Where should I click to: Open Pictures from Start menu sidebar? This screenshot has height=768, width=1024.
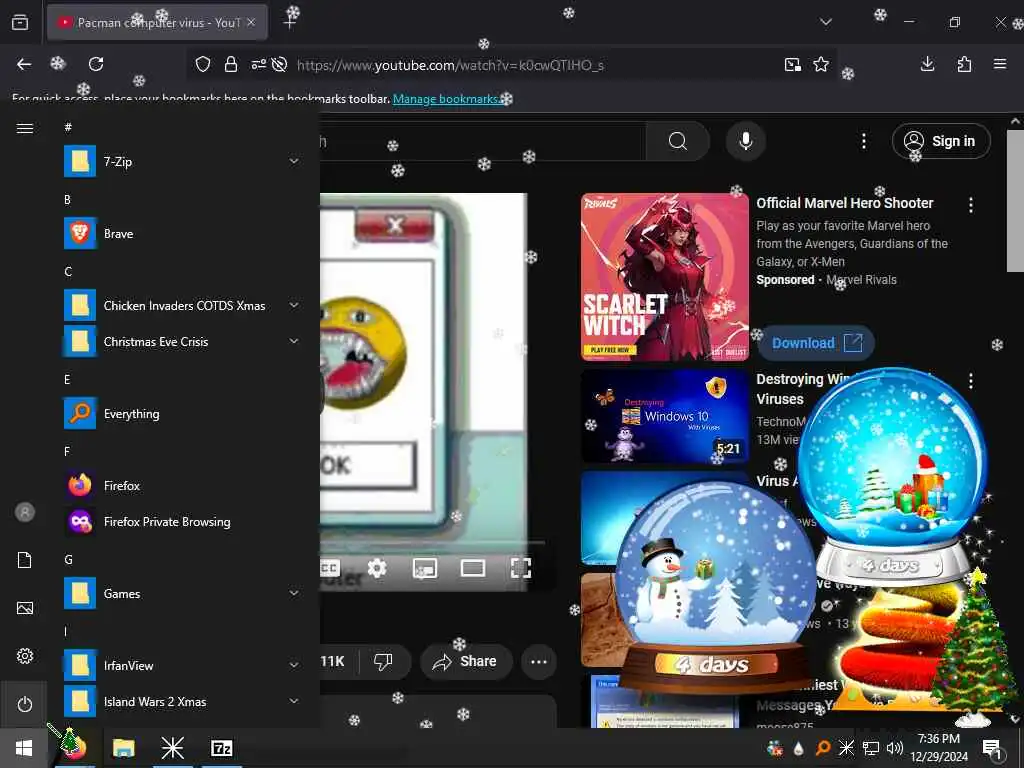click(25, 608)
